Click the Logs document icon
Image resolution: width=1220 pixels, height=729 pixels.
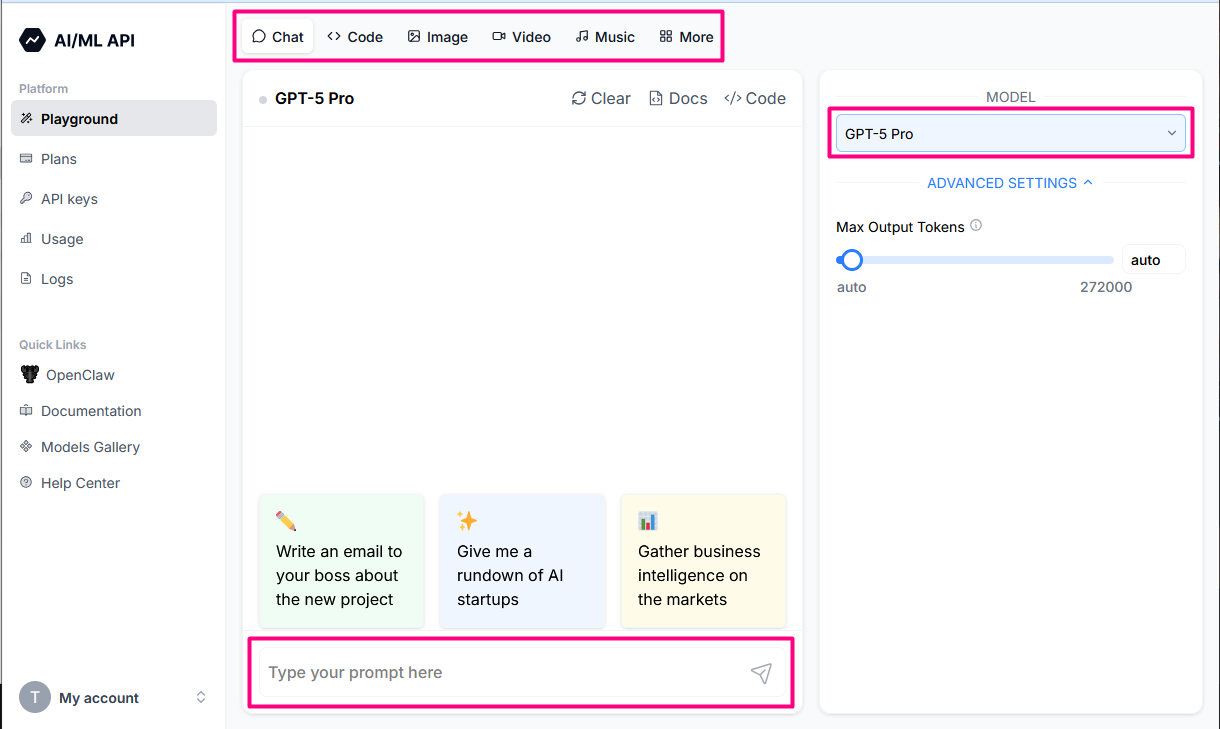pos(27,279)
